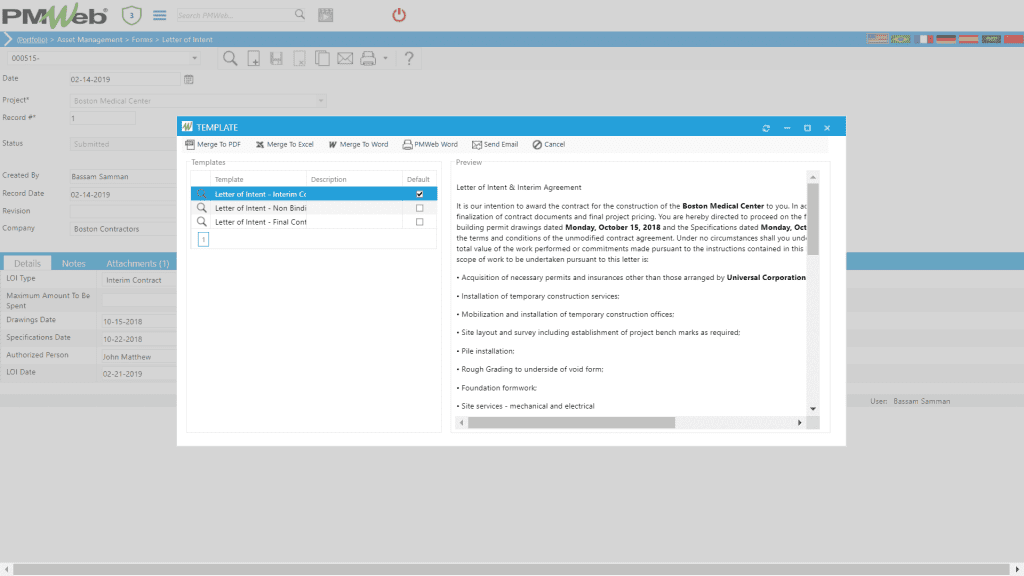This screenshot has width=1024, height=576.
Task: Email the record using envelope icon
Action: tap(345, 59)
